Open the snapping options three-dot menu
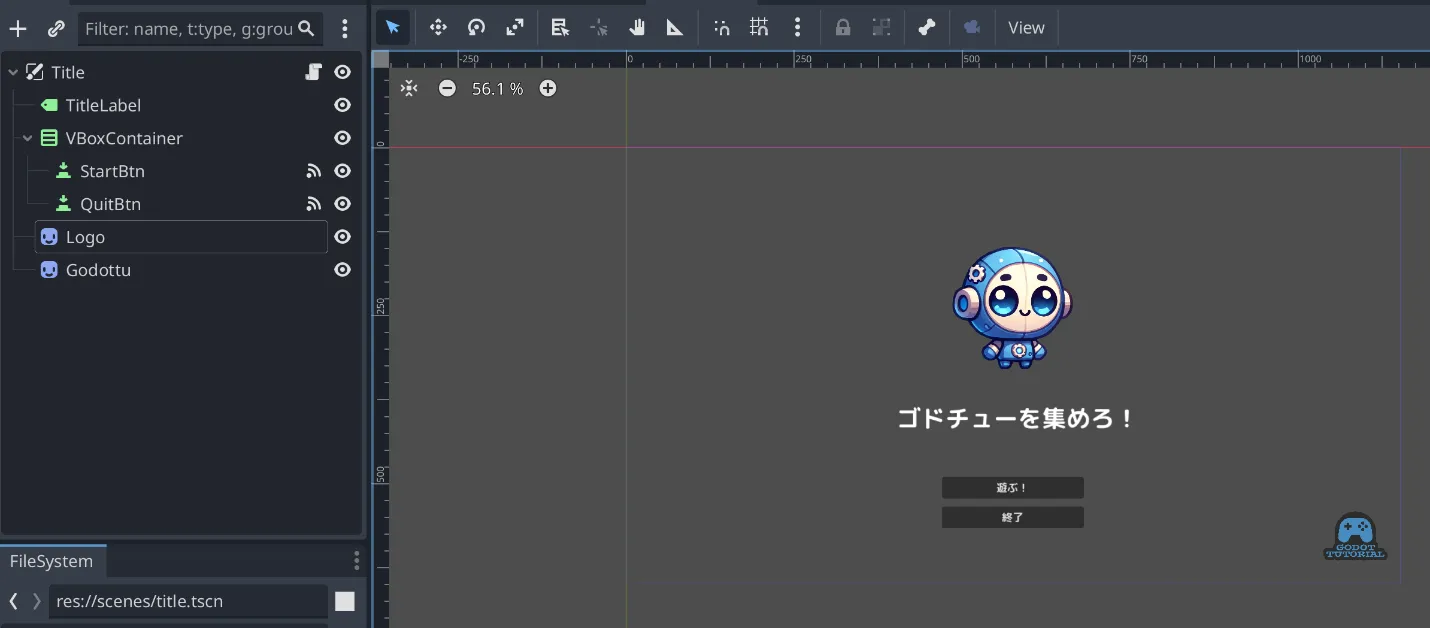 tap(797, 28)
